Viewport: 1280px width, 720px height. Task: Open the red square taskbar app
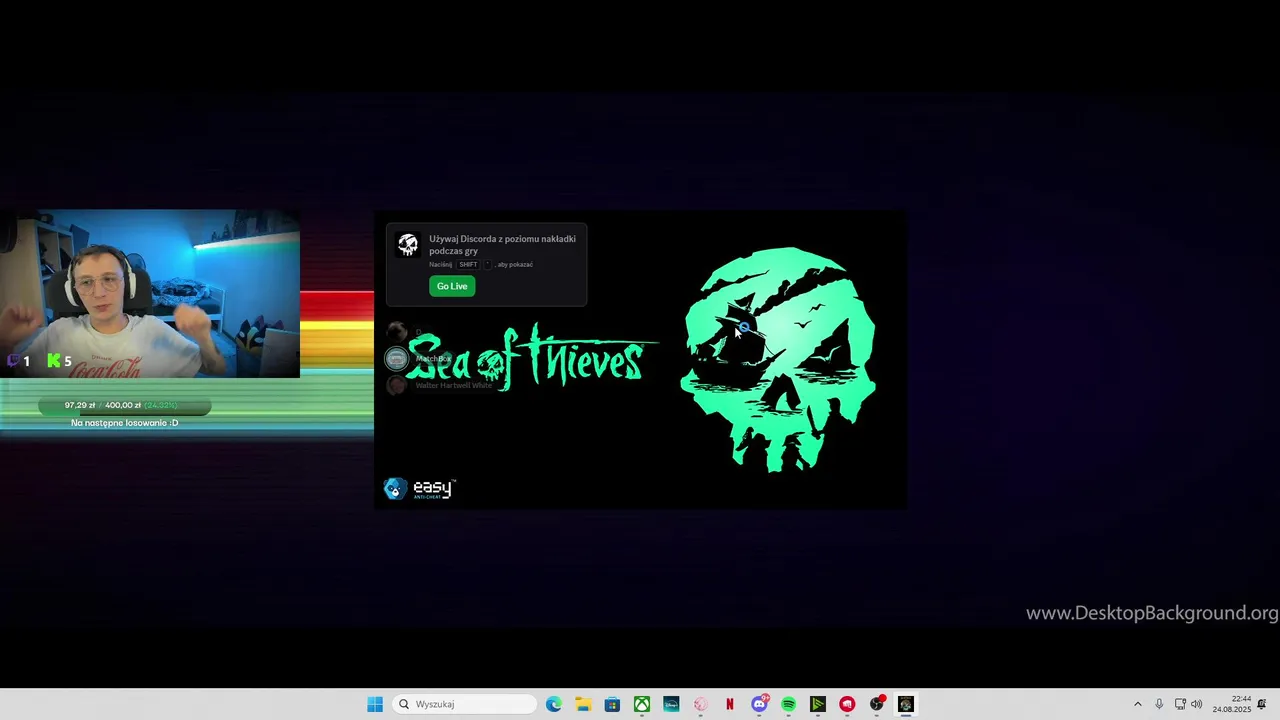click(847, 704)
